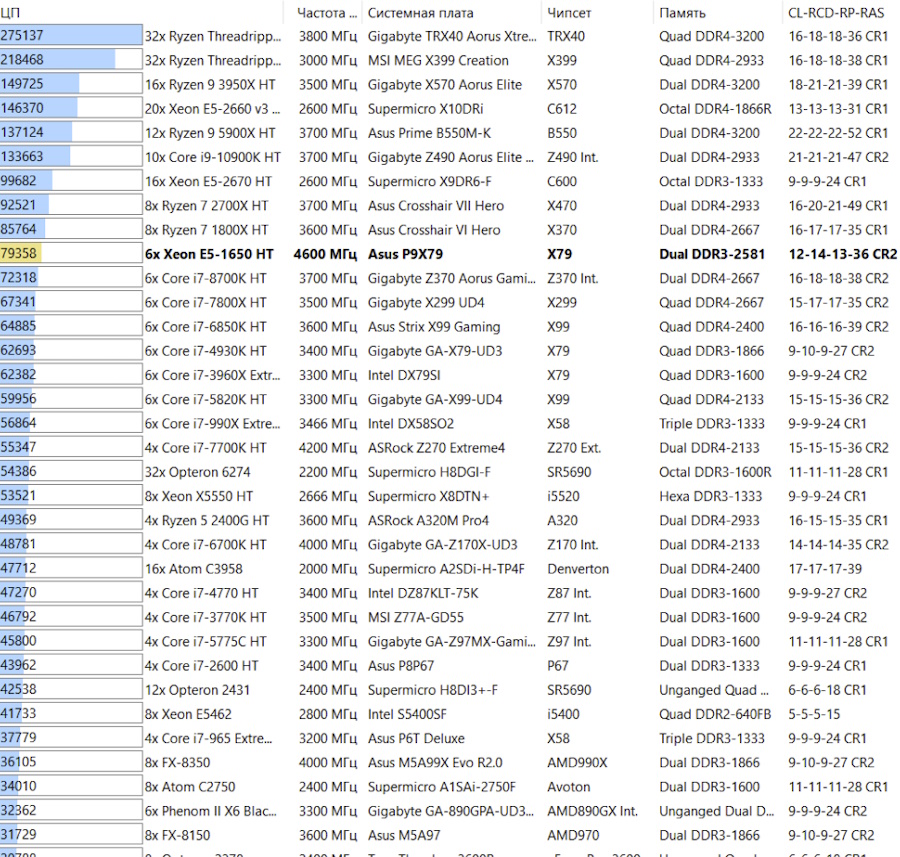Click the Системная плата column header
The width and height of the screenshot is (900, 857).
[x=451, y=13]
